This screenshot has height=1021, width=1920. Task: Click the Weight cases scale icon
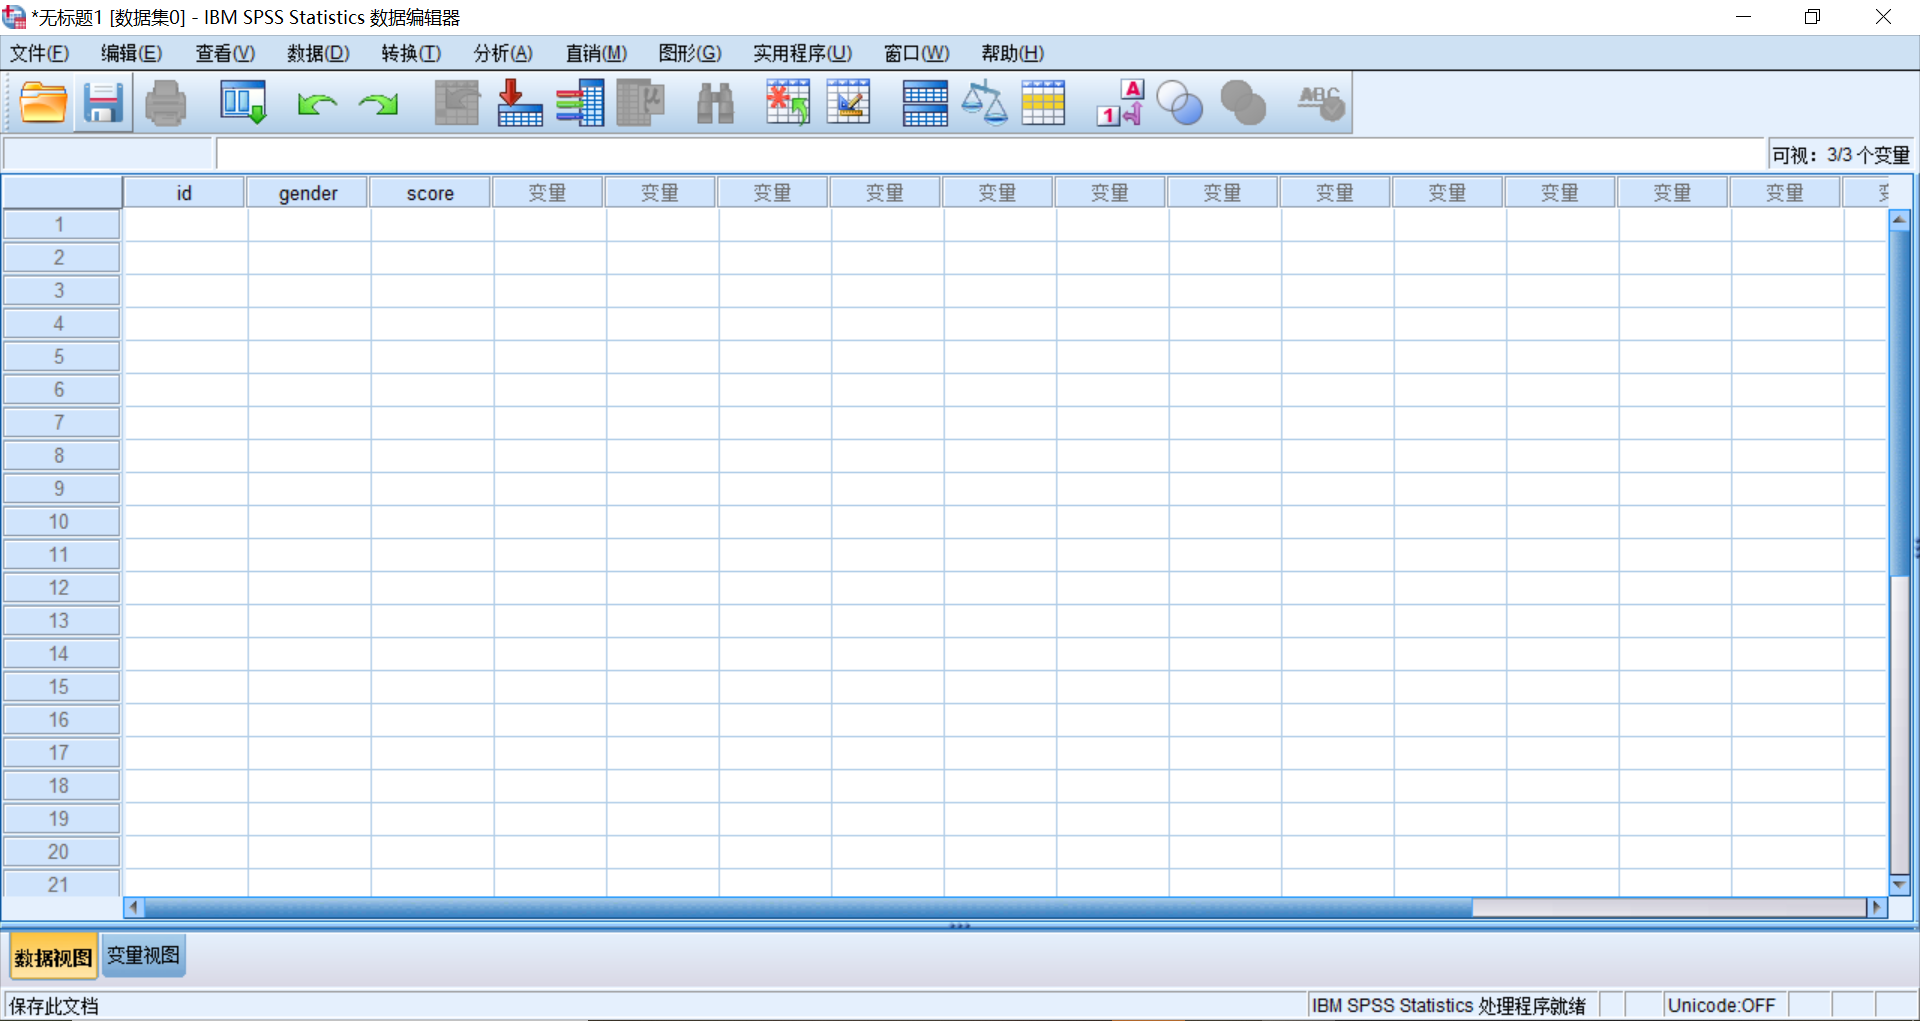pyautogui.click(x=984, y=103)
